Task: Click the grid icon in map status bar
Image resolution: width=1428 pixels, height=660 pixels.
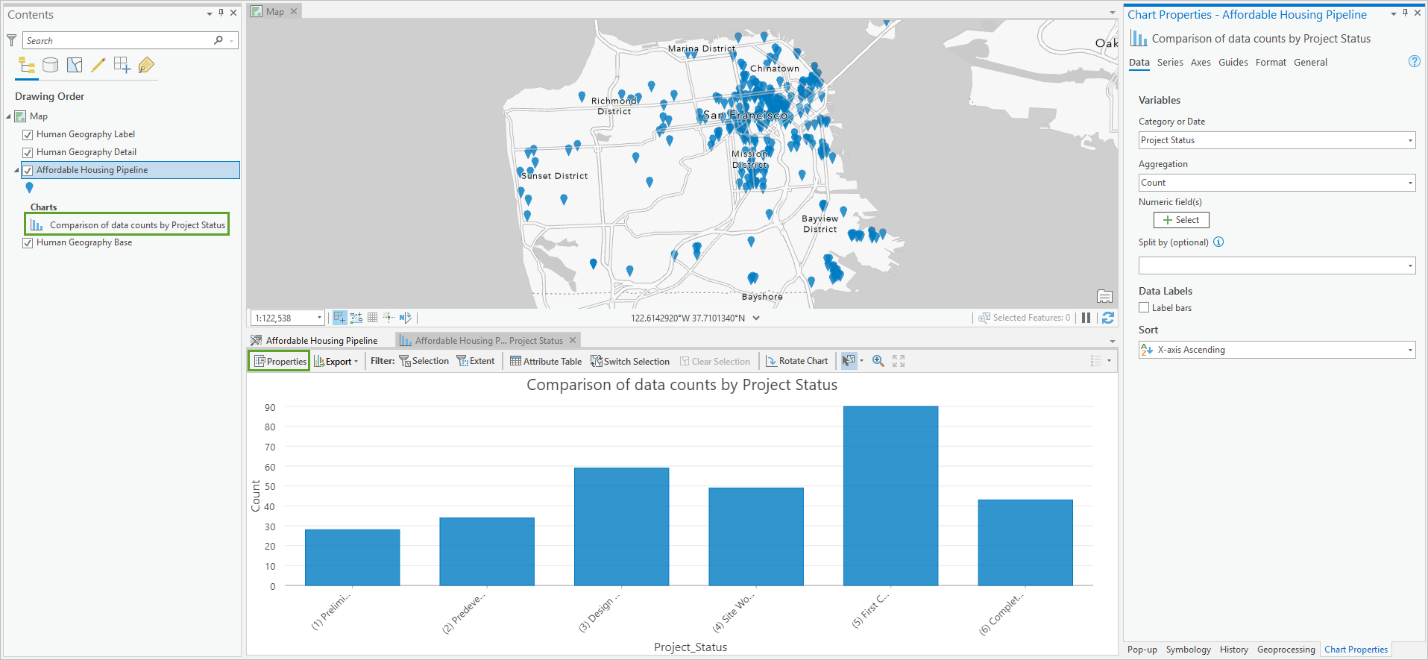Action: point(372,318)
